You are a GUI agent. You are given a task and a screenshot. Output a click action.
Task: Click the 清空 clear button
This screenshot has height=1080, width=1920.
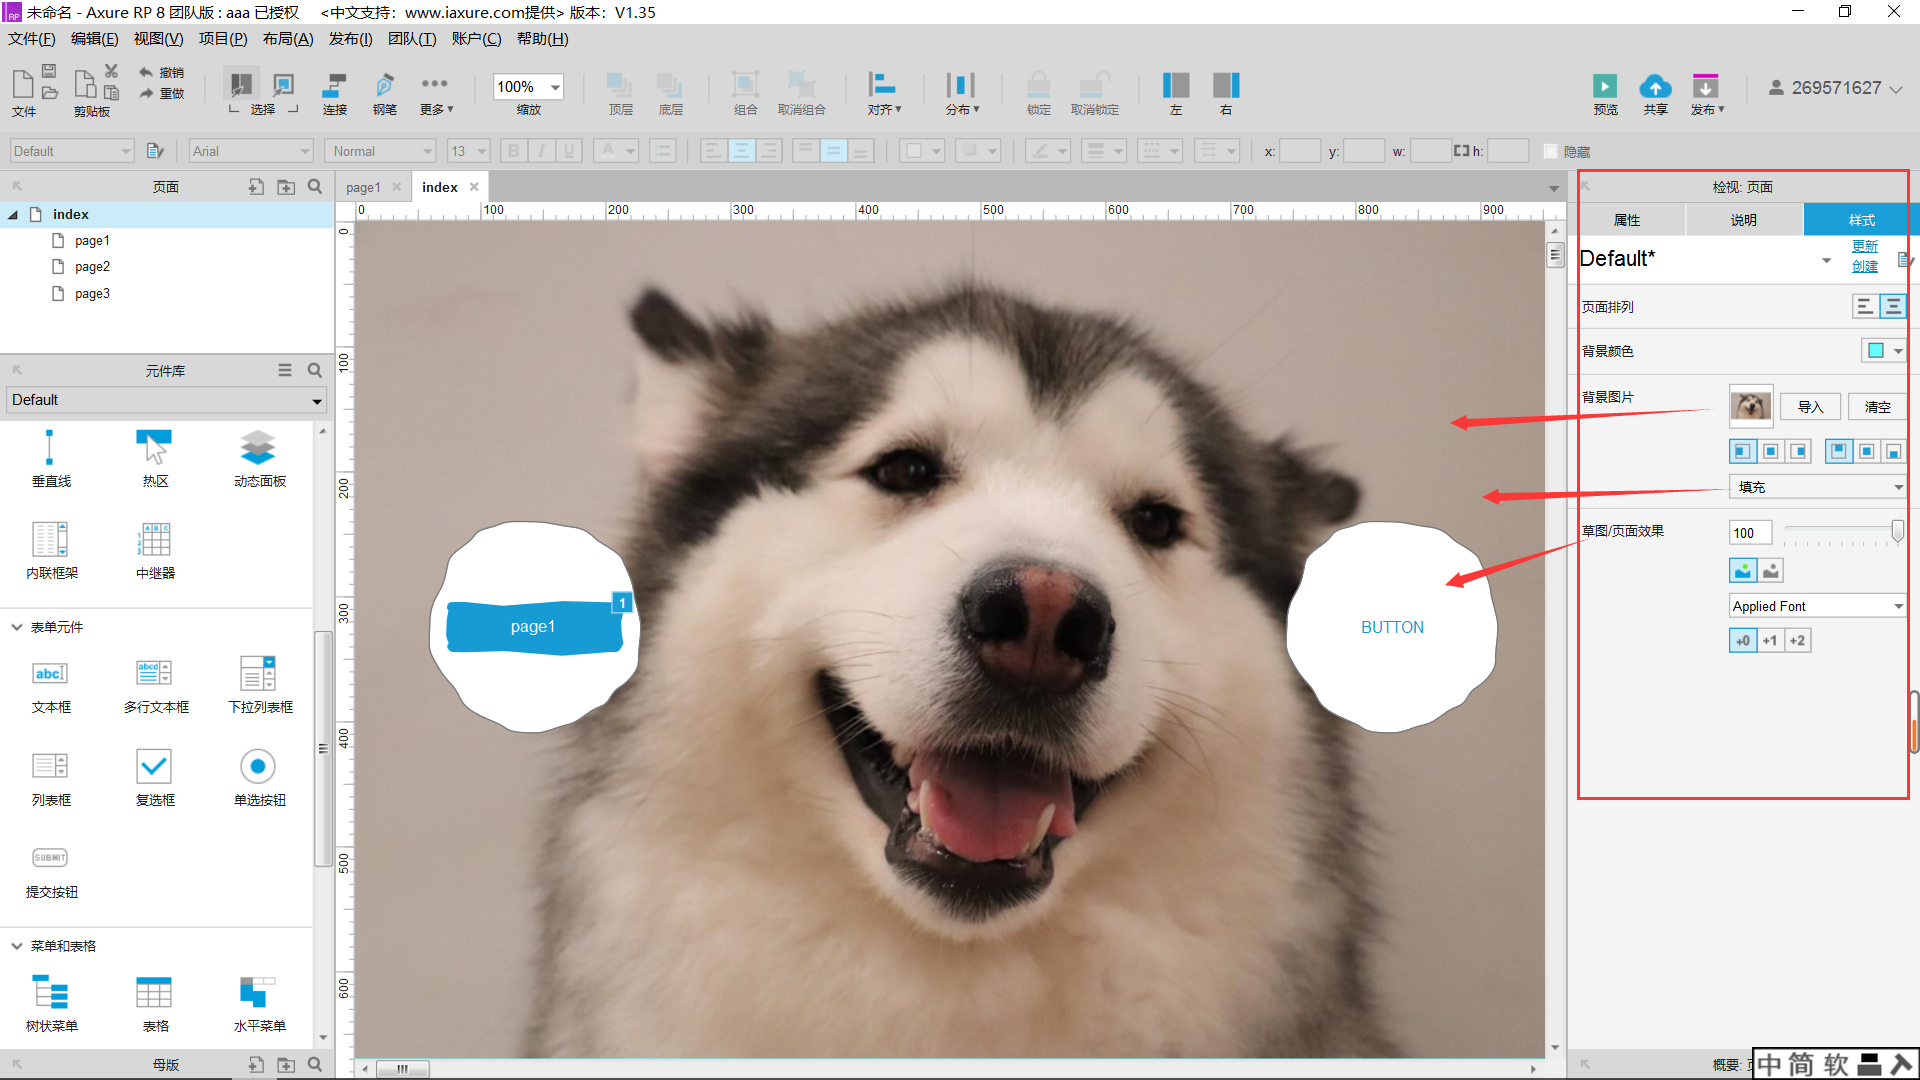(x=1877, y=407)
